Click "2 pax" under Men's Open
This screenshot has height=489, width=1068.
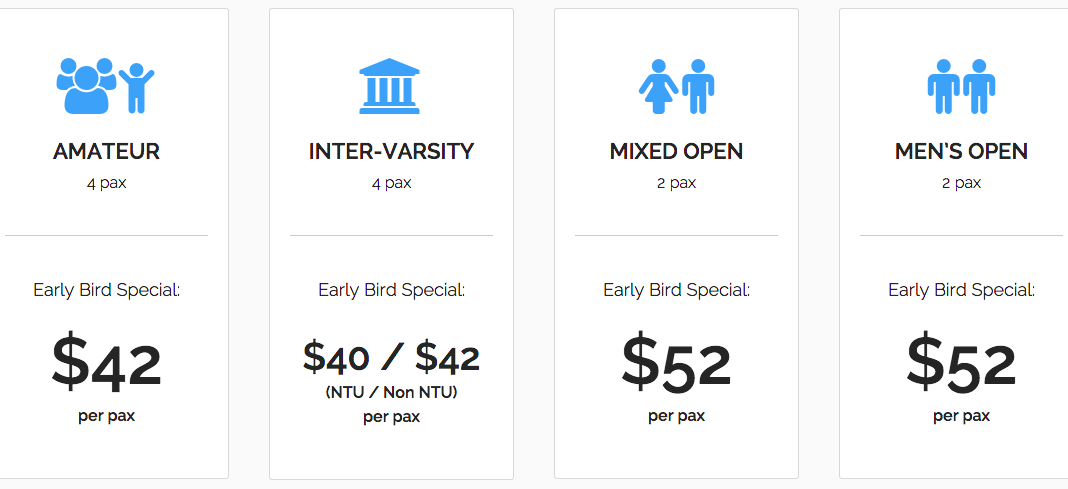(x=961, y=183)
